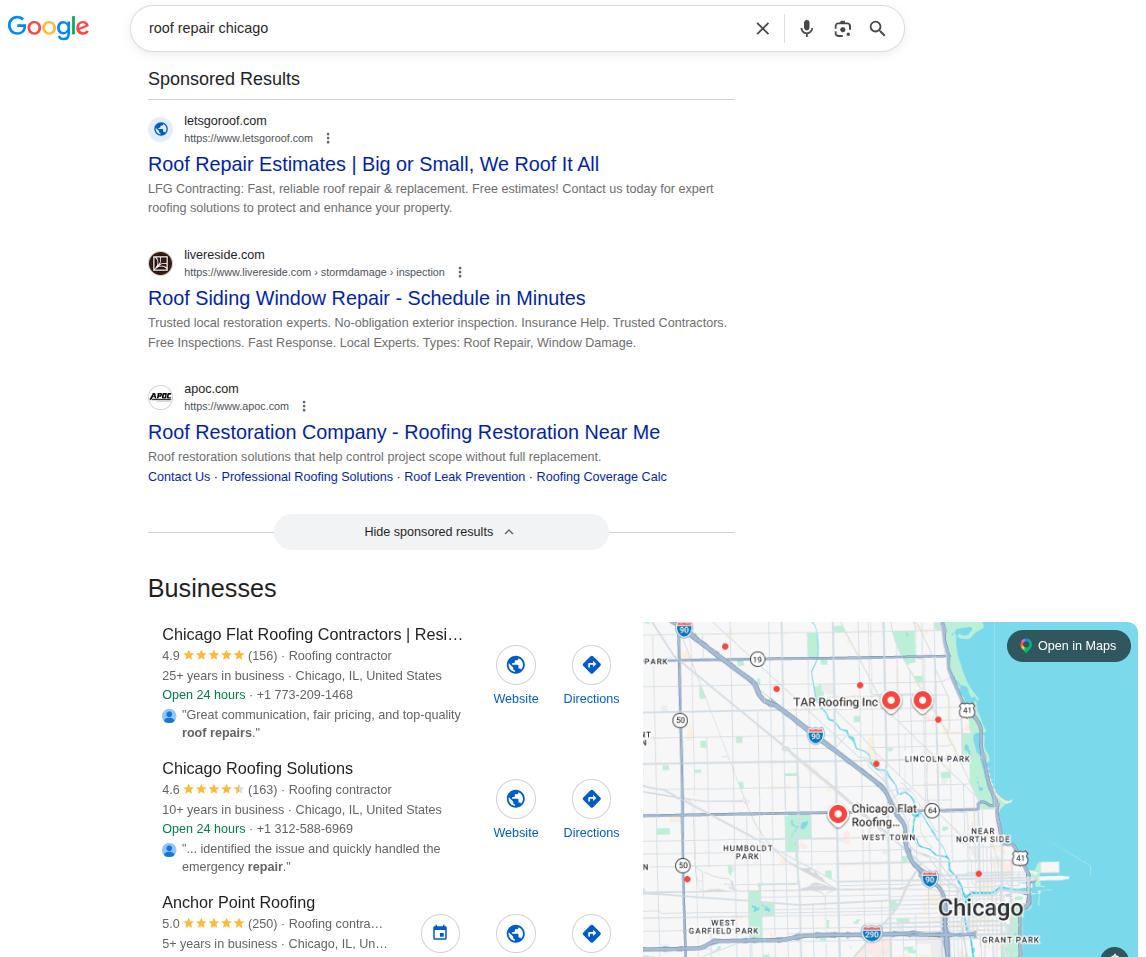This screenshot has width=1146, height=957.
Task: Click the unlabeled map pin right of TAR Roofing
Action: tap(922, 700)
